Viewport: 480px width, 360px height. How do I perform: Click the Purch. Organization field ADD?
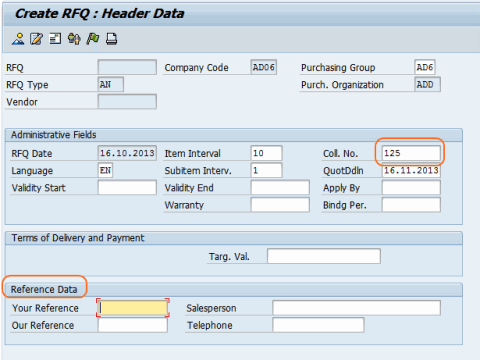pyautogui.click(x=427, y=85)
